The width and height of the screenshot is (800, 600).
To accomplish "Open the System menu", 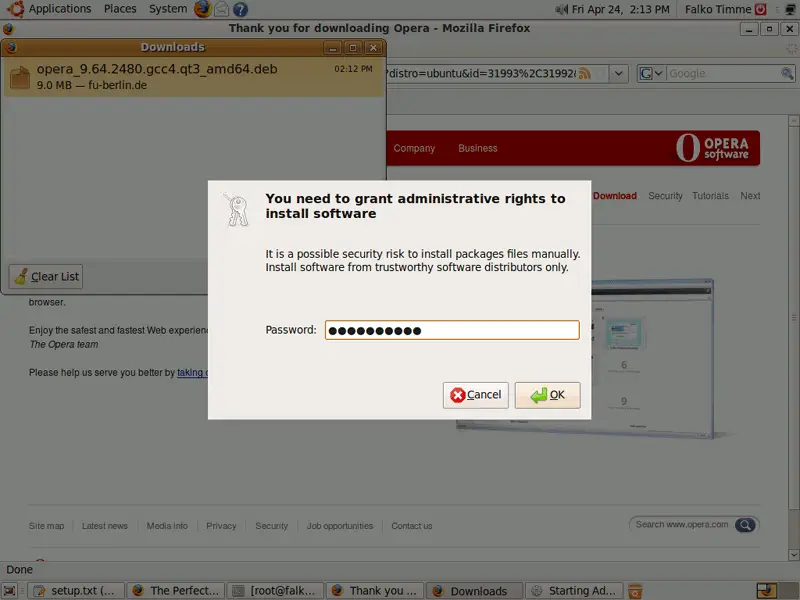I will pos(168,9).
